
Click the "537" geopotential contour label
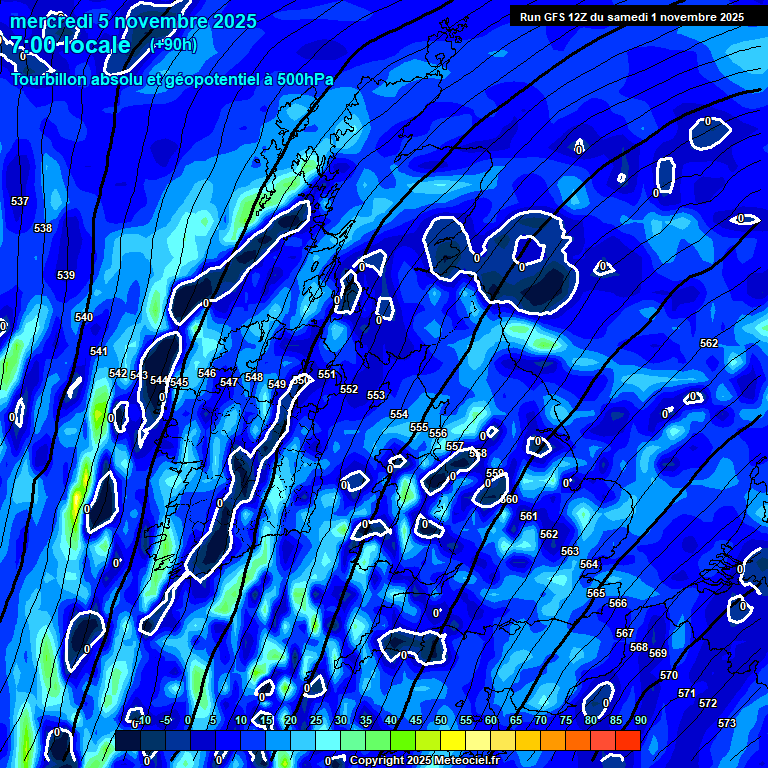[x=20, y=201]
